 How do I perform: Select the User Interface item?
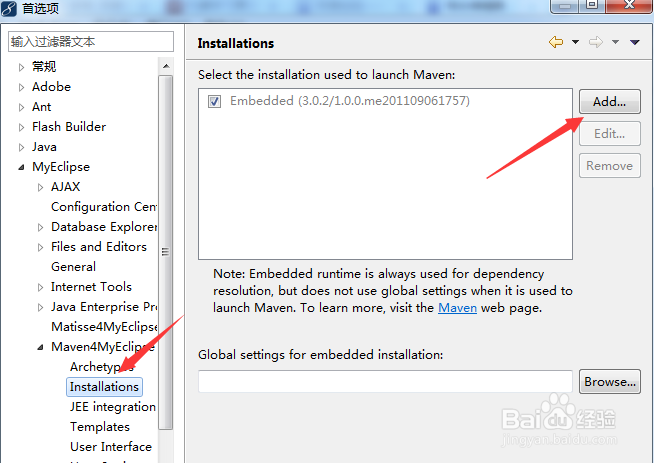111,447
